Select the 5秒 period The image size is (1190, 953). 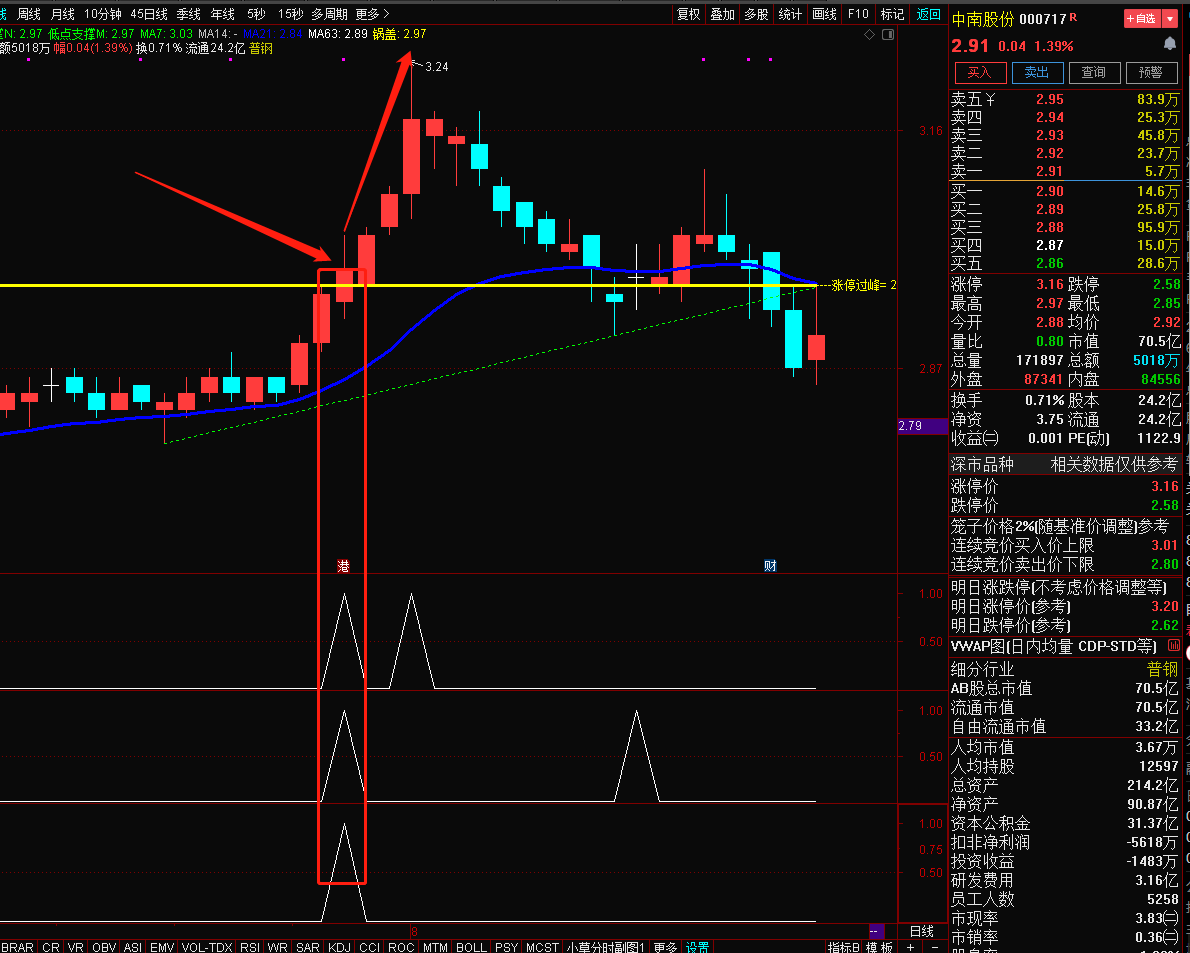click(x=256, y=14)
